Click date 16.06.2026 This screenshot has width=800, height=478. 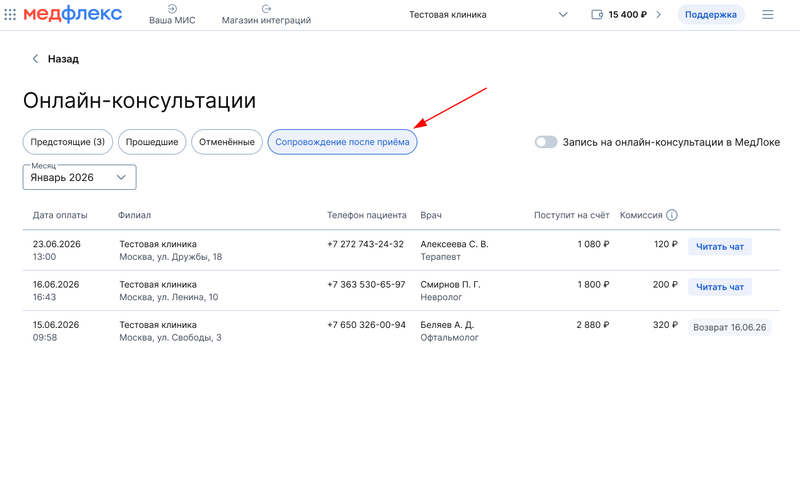[56, 284]
